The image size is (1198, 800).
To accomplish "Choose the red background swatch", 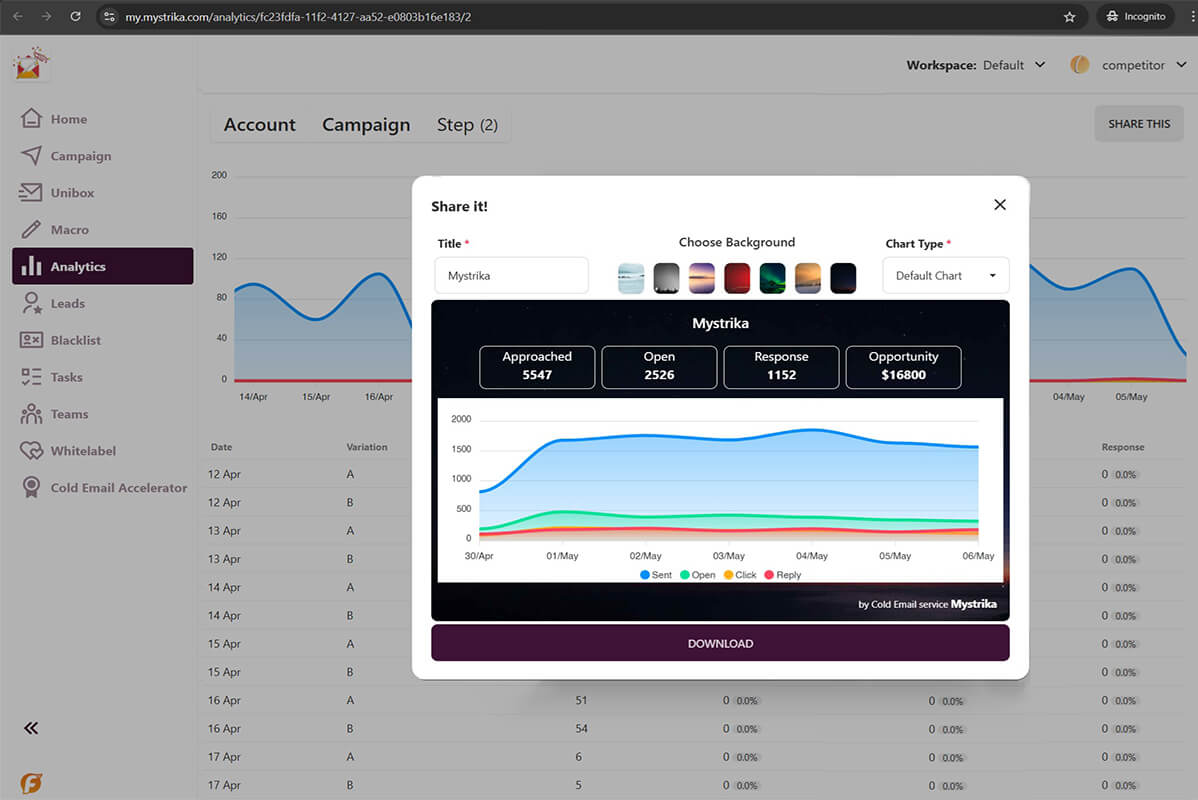I will pyautogui.click(x=737, y=278).
